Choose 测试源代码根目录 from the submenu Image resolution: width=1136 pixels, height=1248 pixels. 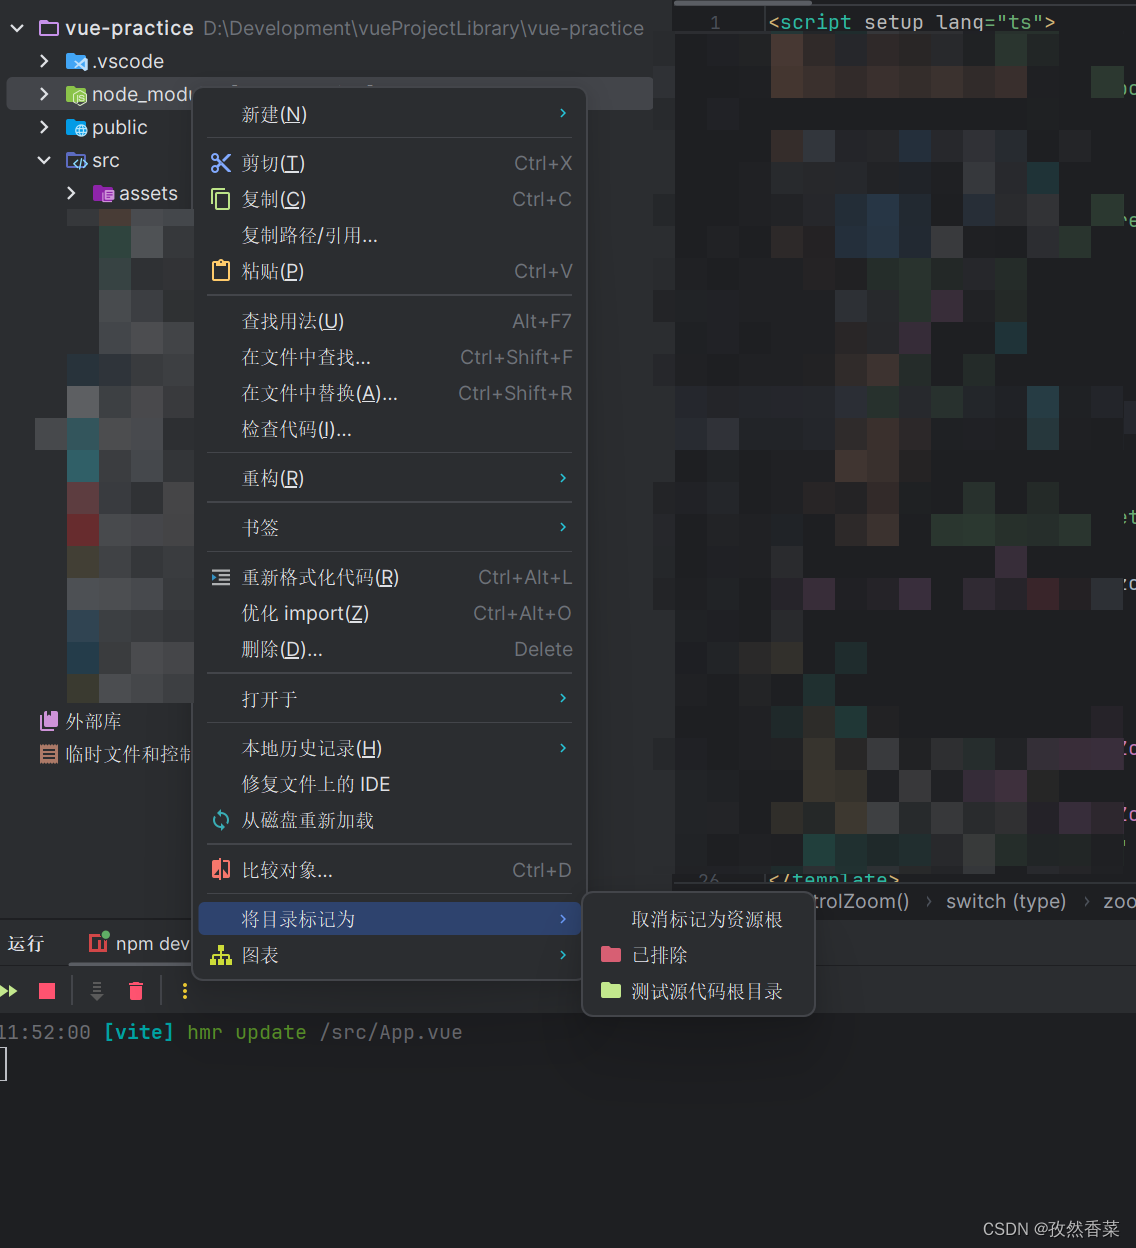coord(697,991)
